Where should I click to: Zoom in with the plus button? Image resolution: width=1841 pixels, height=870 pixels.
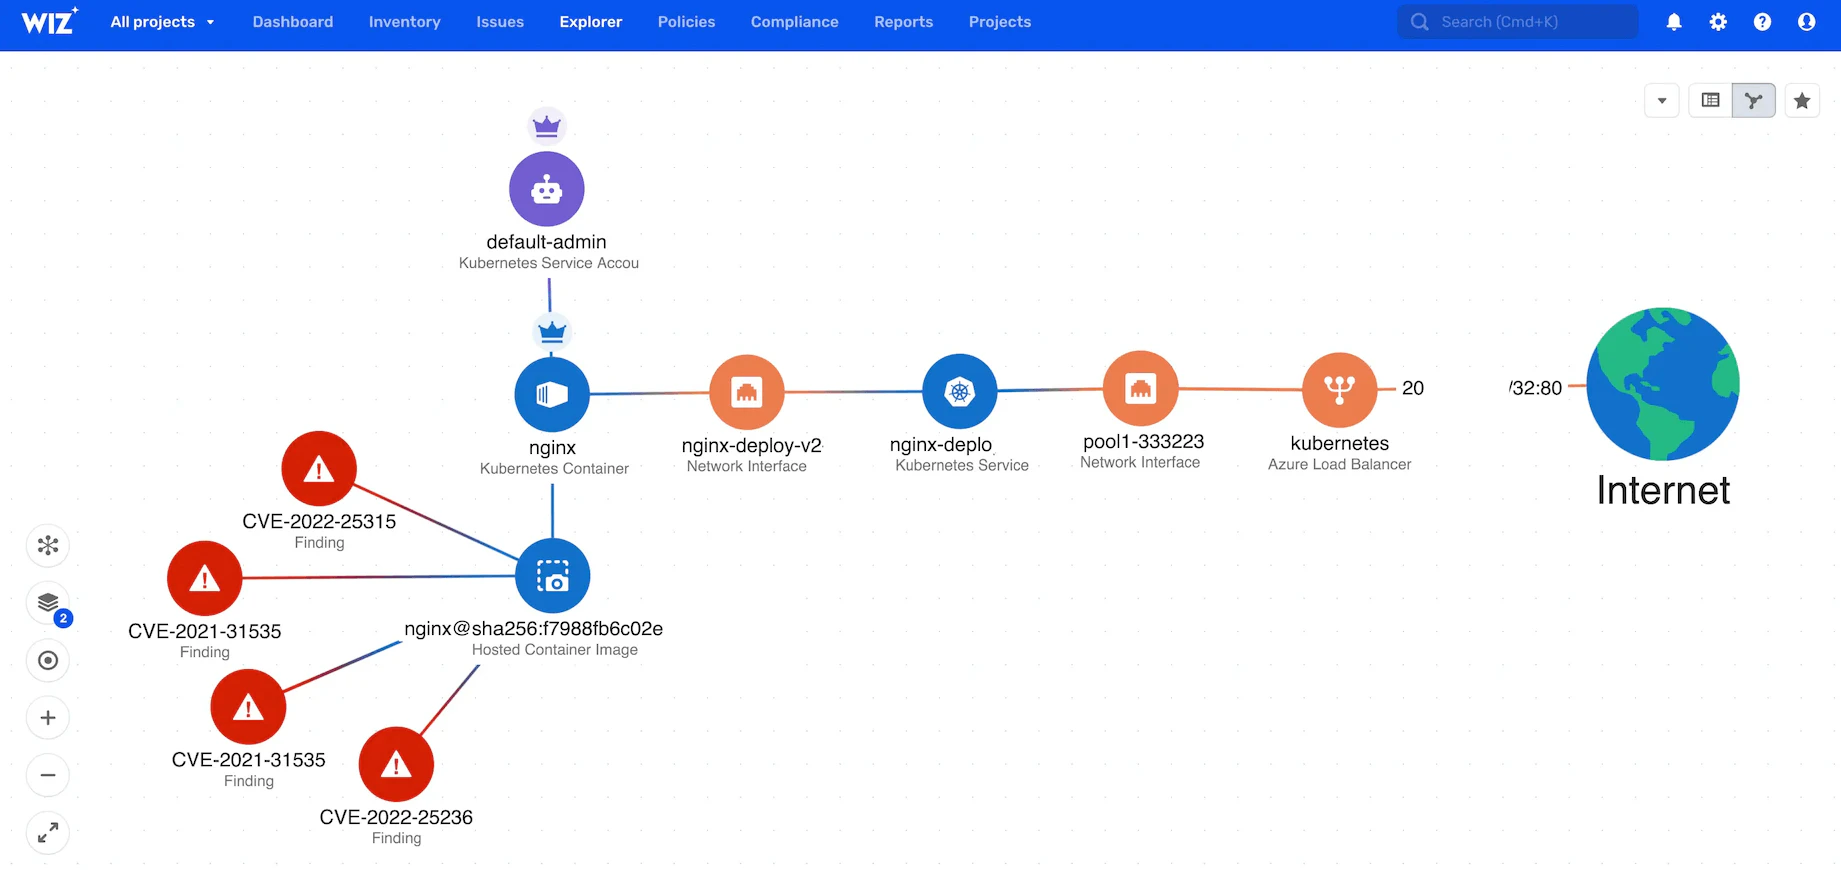(48, 718)
